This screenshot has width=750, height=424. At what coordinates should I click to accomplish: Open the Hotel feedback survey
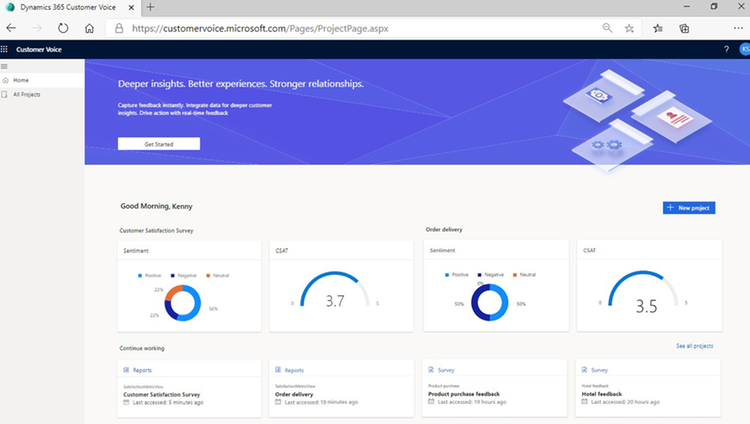point(648,388)
